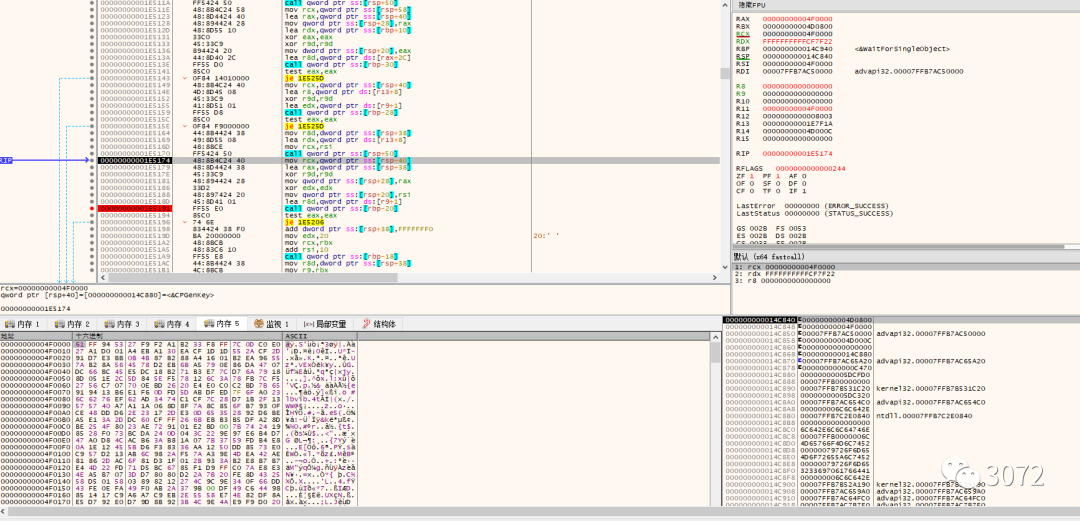Viewport: 1080px width, 521px height.
Task: Toggle breakpoint bullet at 00000000001E515E
Action: point(92,126)
